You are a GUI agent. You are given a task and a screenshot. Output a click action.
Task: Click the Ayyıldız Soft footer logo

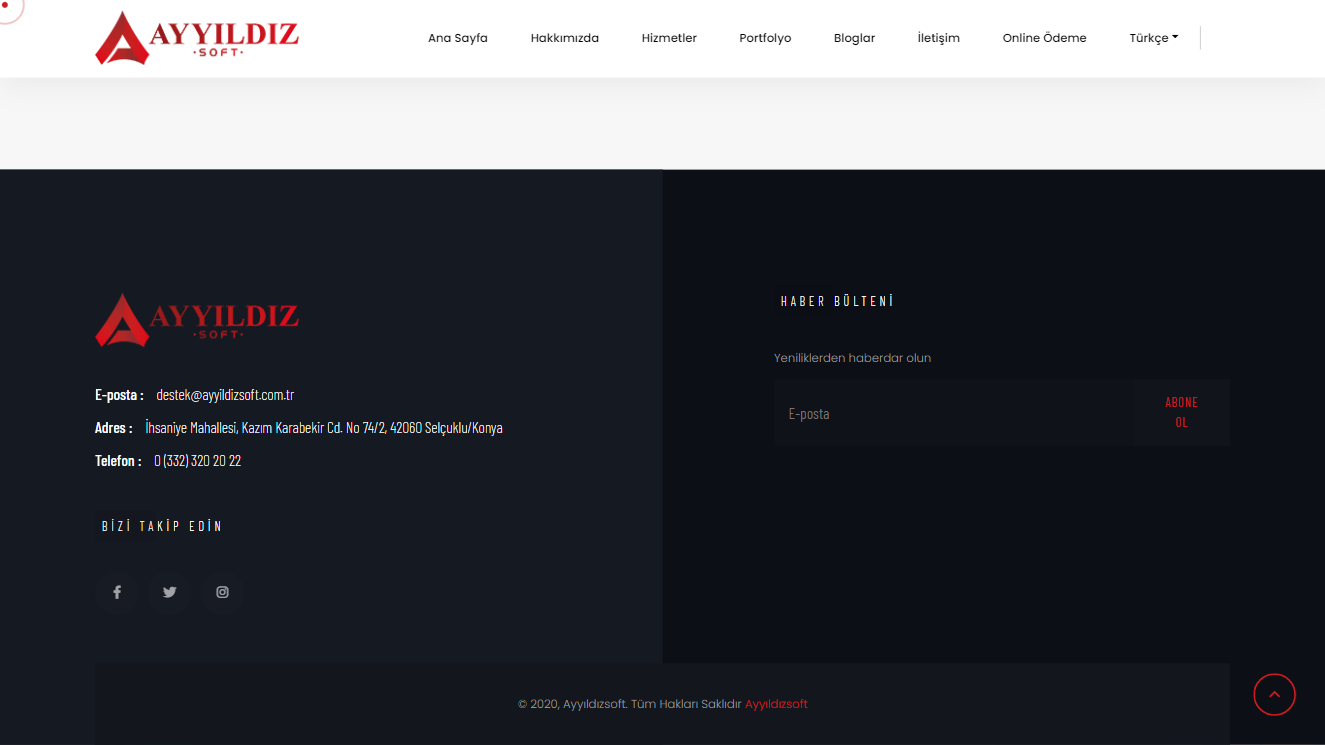[197, 320]
